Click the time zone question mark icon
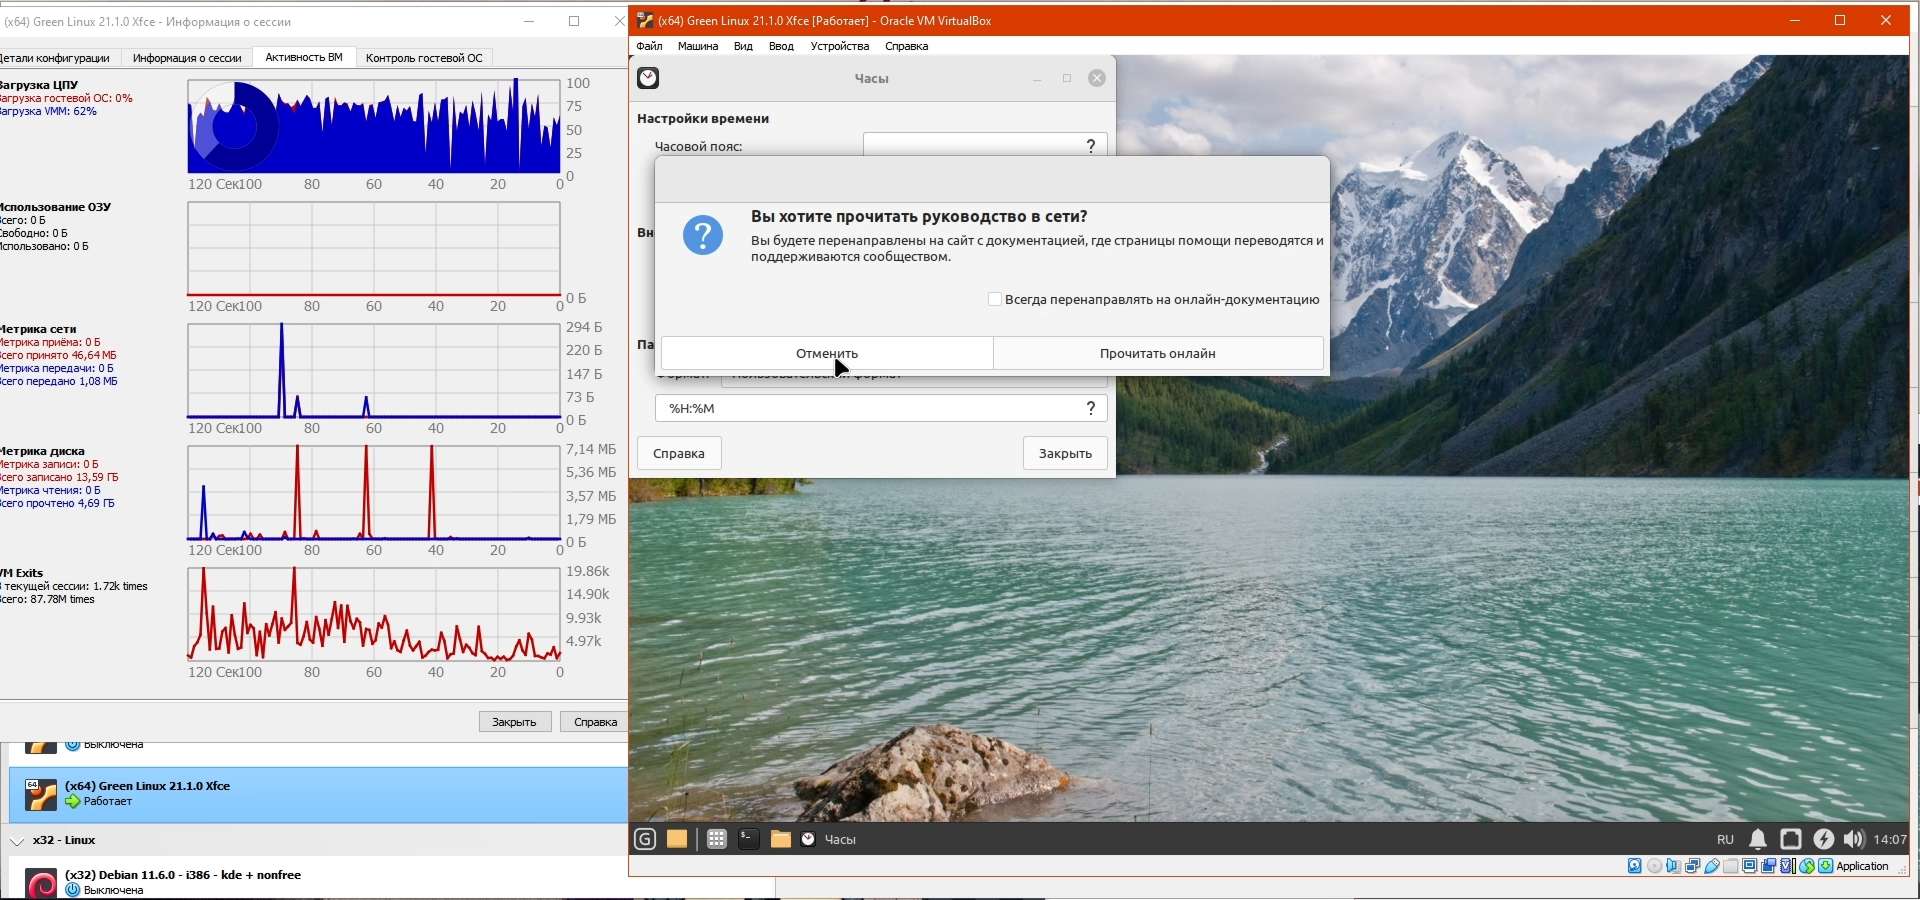The width and height of the screenshot is (1920, 900). point(1091,145)
